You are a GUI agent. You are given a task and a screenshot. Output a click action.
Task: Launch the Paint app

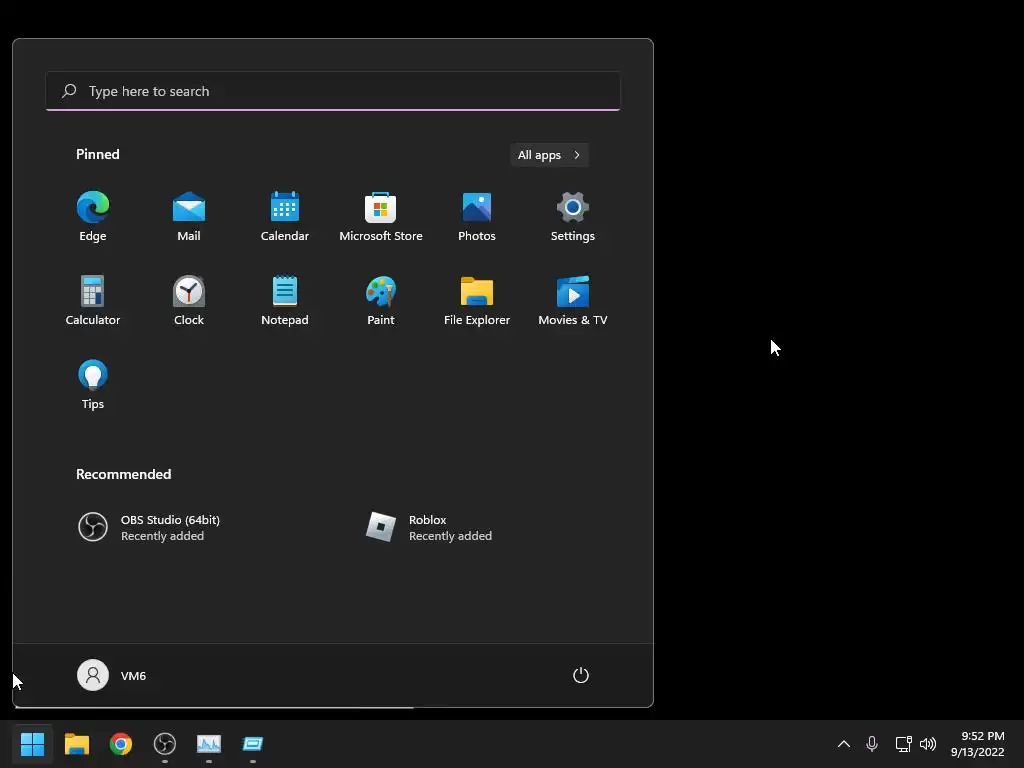(x=381, y=300)
